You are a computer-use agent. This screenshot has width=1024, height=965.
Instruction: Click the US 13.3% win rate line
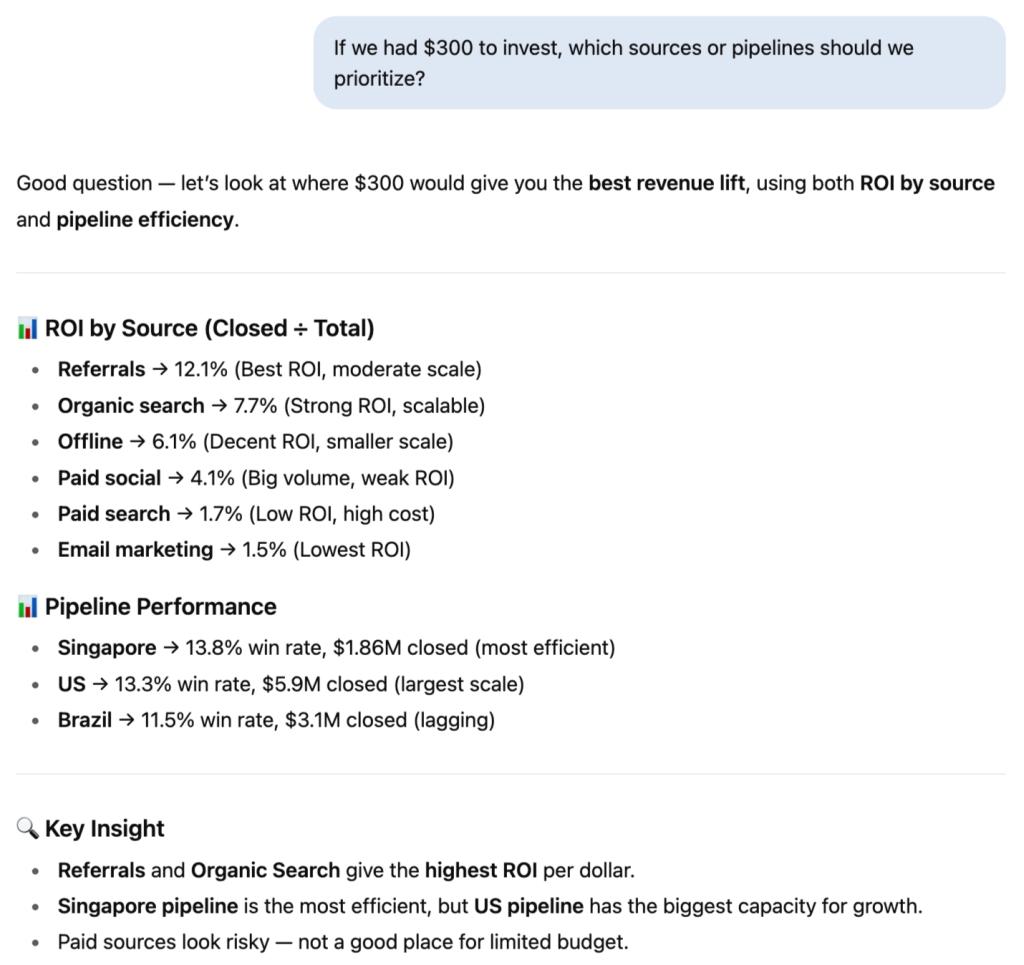(x=291, y=685)
